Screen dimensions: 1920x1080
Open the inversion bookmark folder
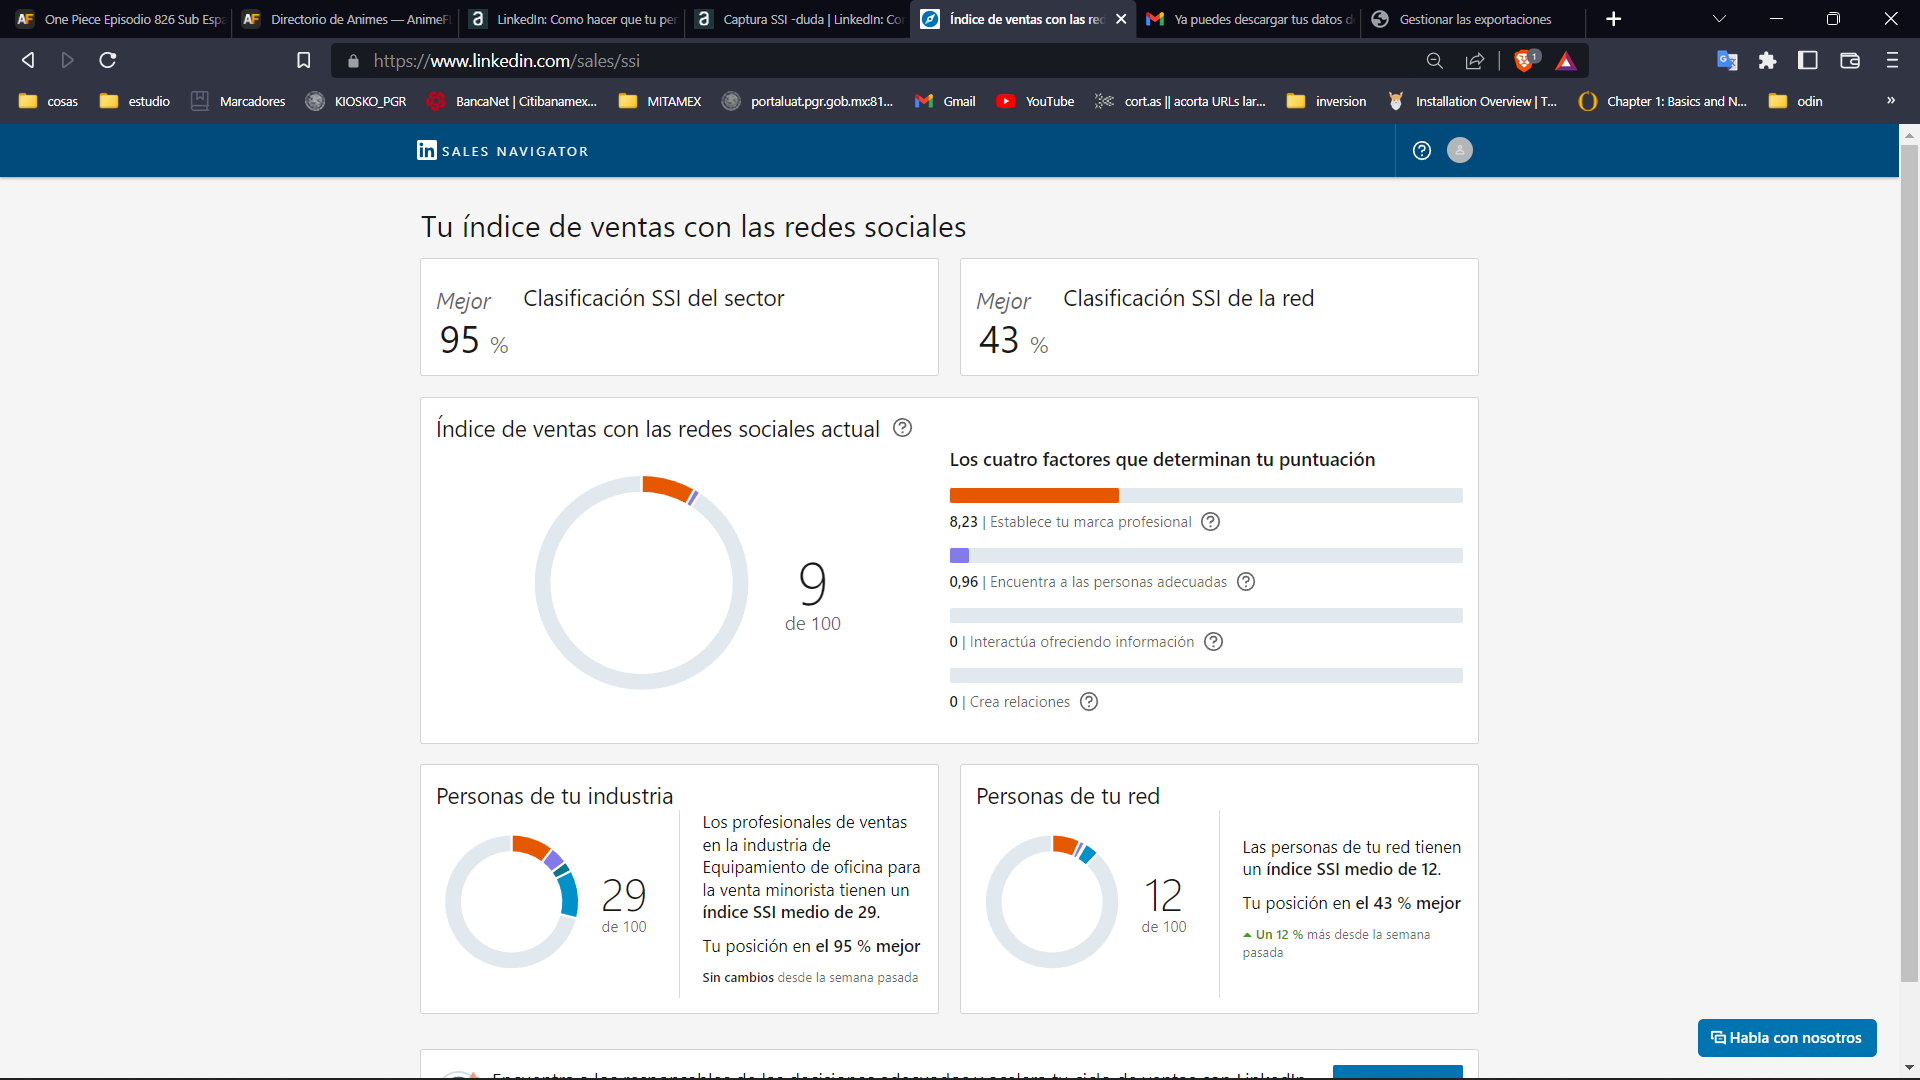tap(1326, 101)
